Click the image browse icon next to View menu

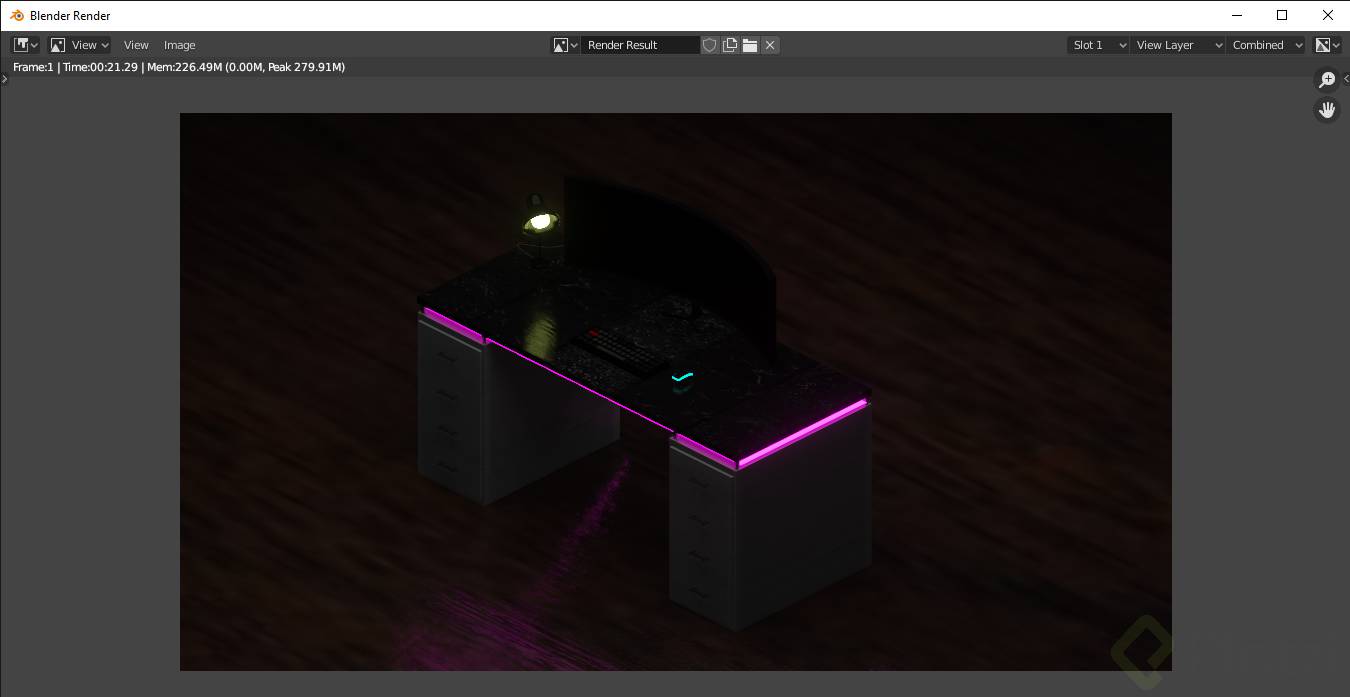pyautogui.click(x=59, y=44)
